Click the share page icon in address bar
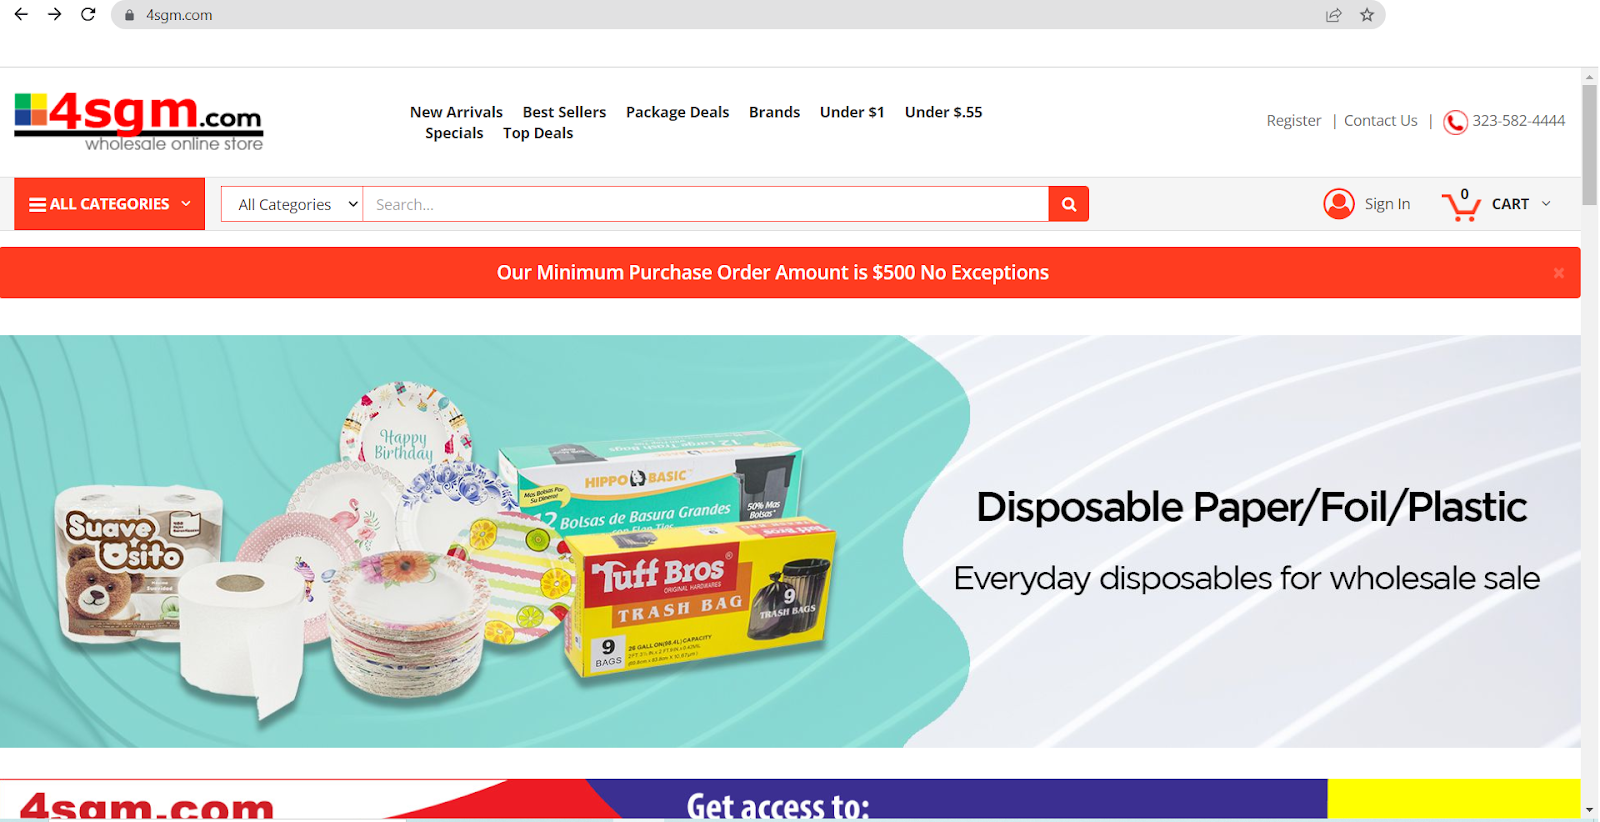 pyautogui.click(x=1333, y=15)
